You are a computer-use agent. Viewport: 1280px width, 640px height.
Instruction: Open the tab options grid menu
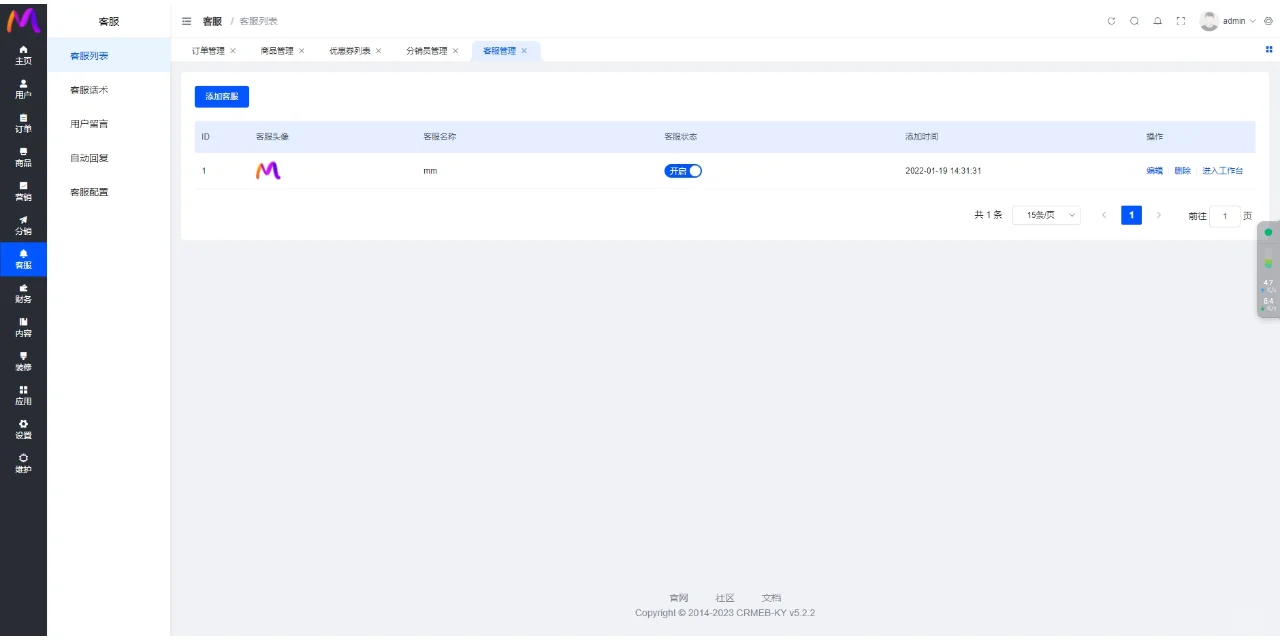1269,49
